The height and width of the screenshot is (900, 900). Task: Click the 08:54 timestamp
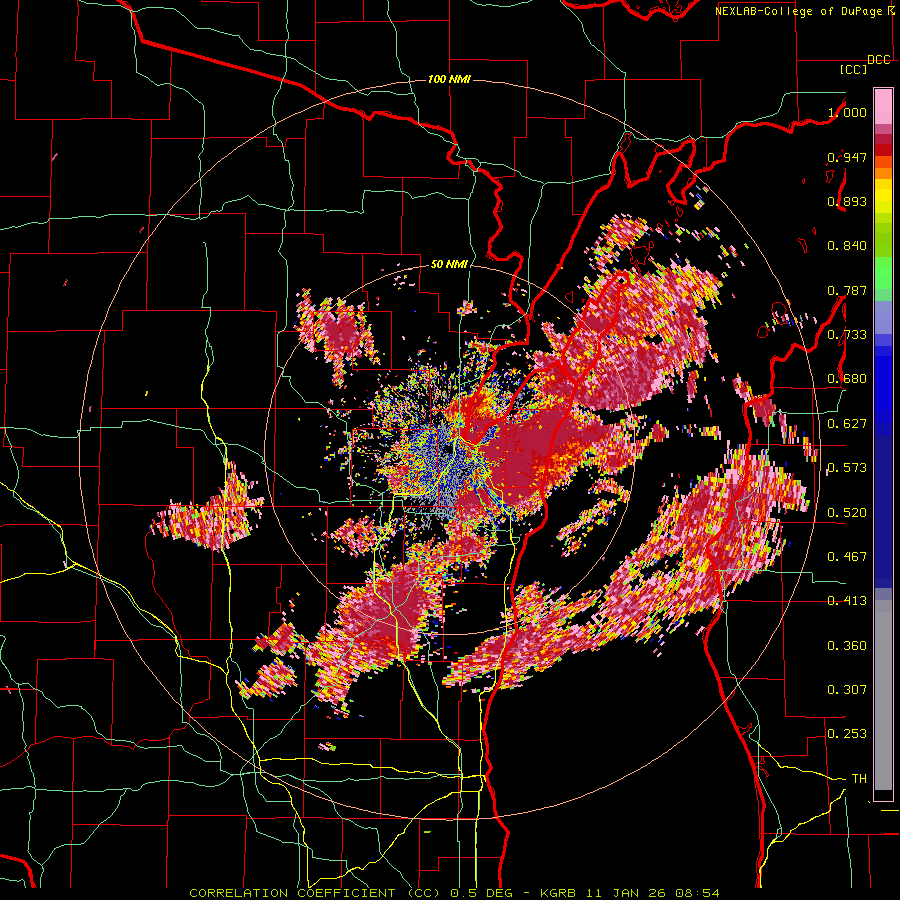tap(697, 893)
